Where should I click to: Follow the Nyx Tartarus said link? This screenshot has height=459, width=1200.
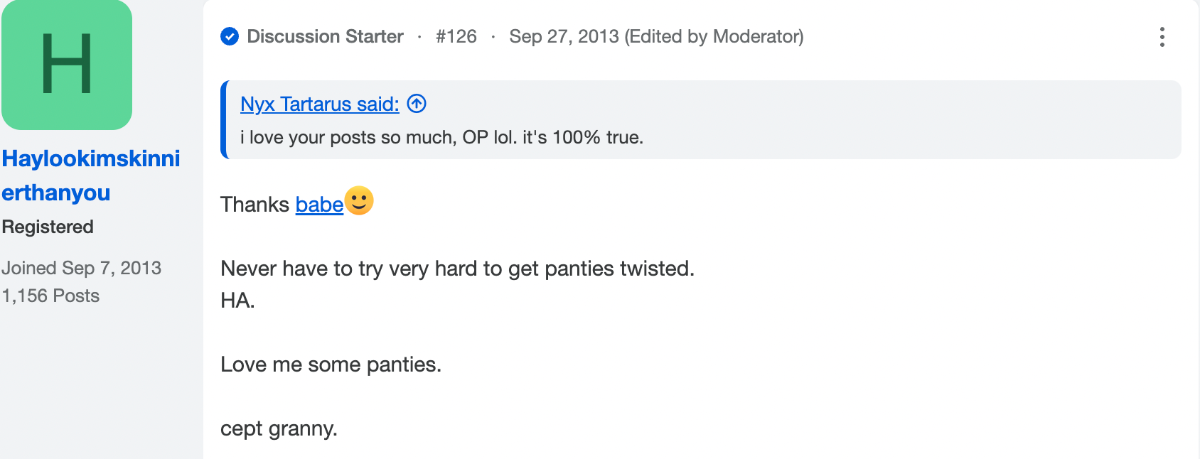pos(320,104)
